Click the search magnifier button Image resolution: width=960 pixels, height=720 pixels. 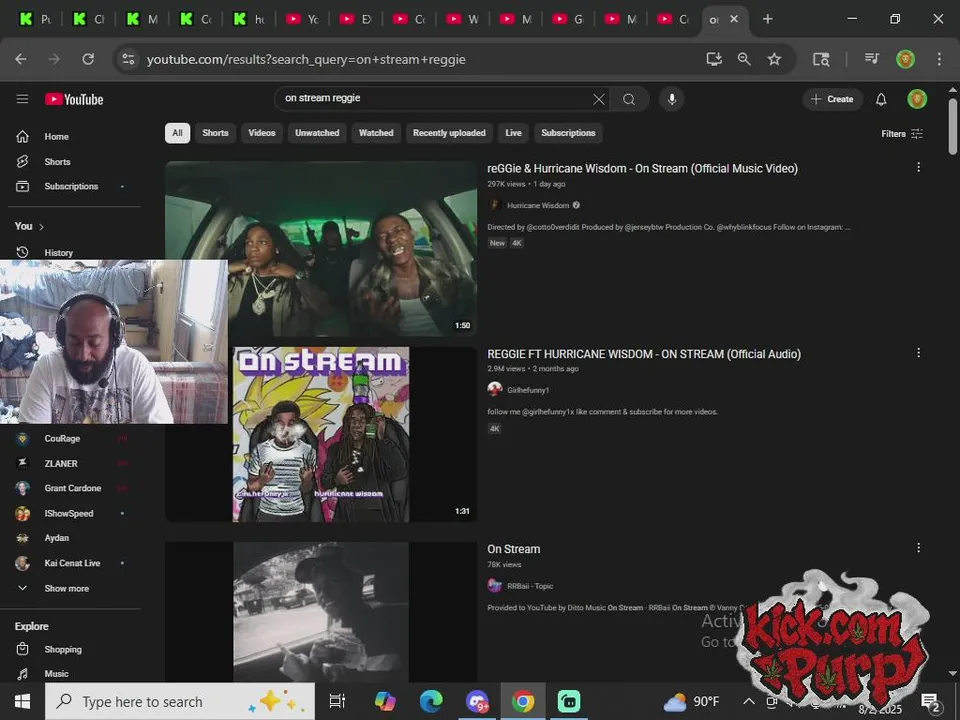click(x=629, y=99)
